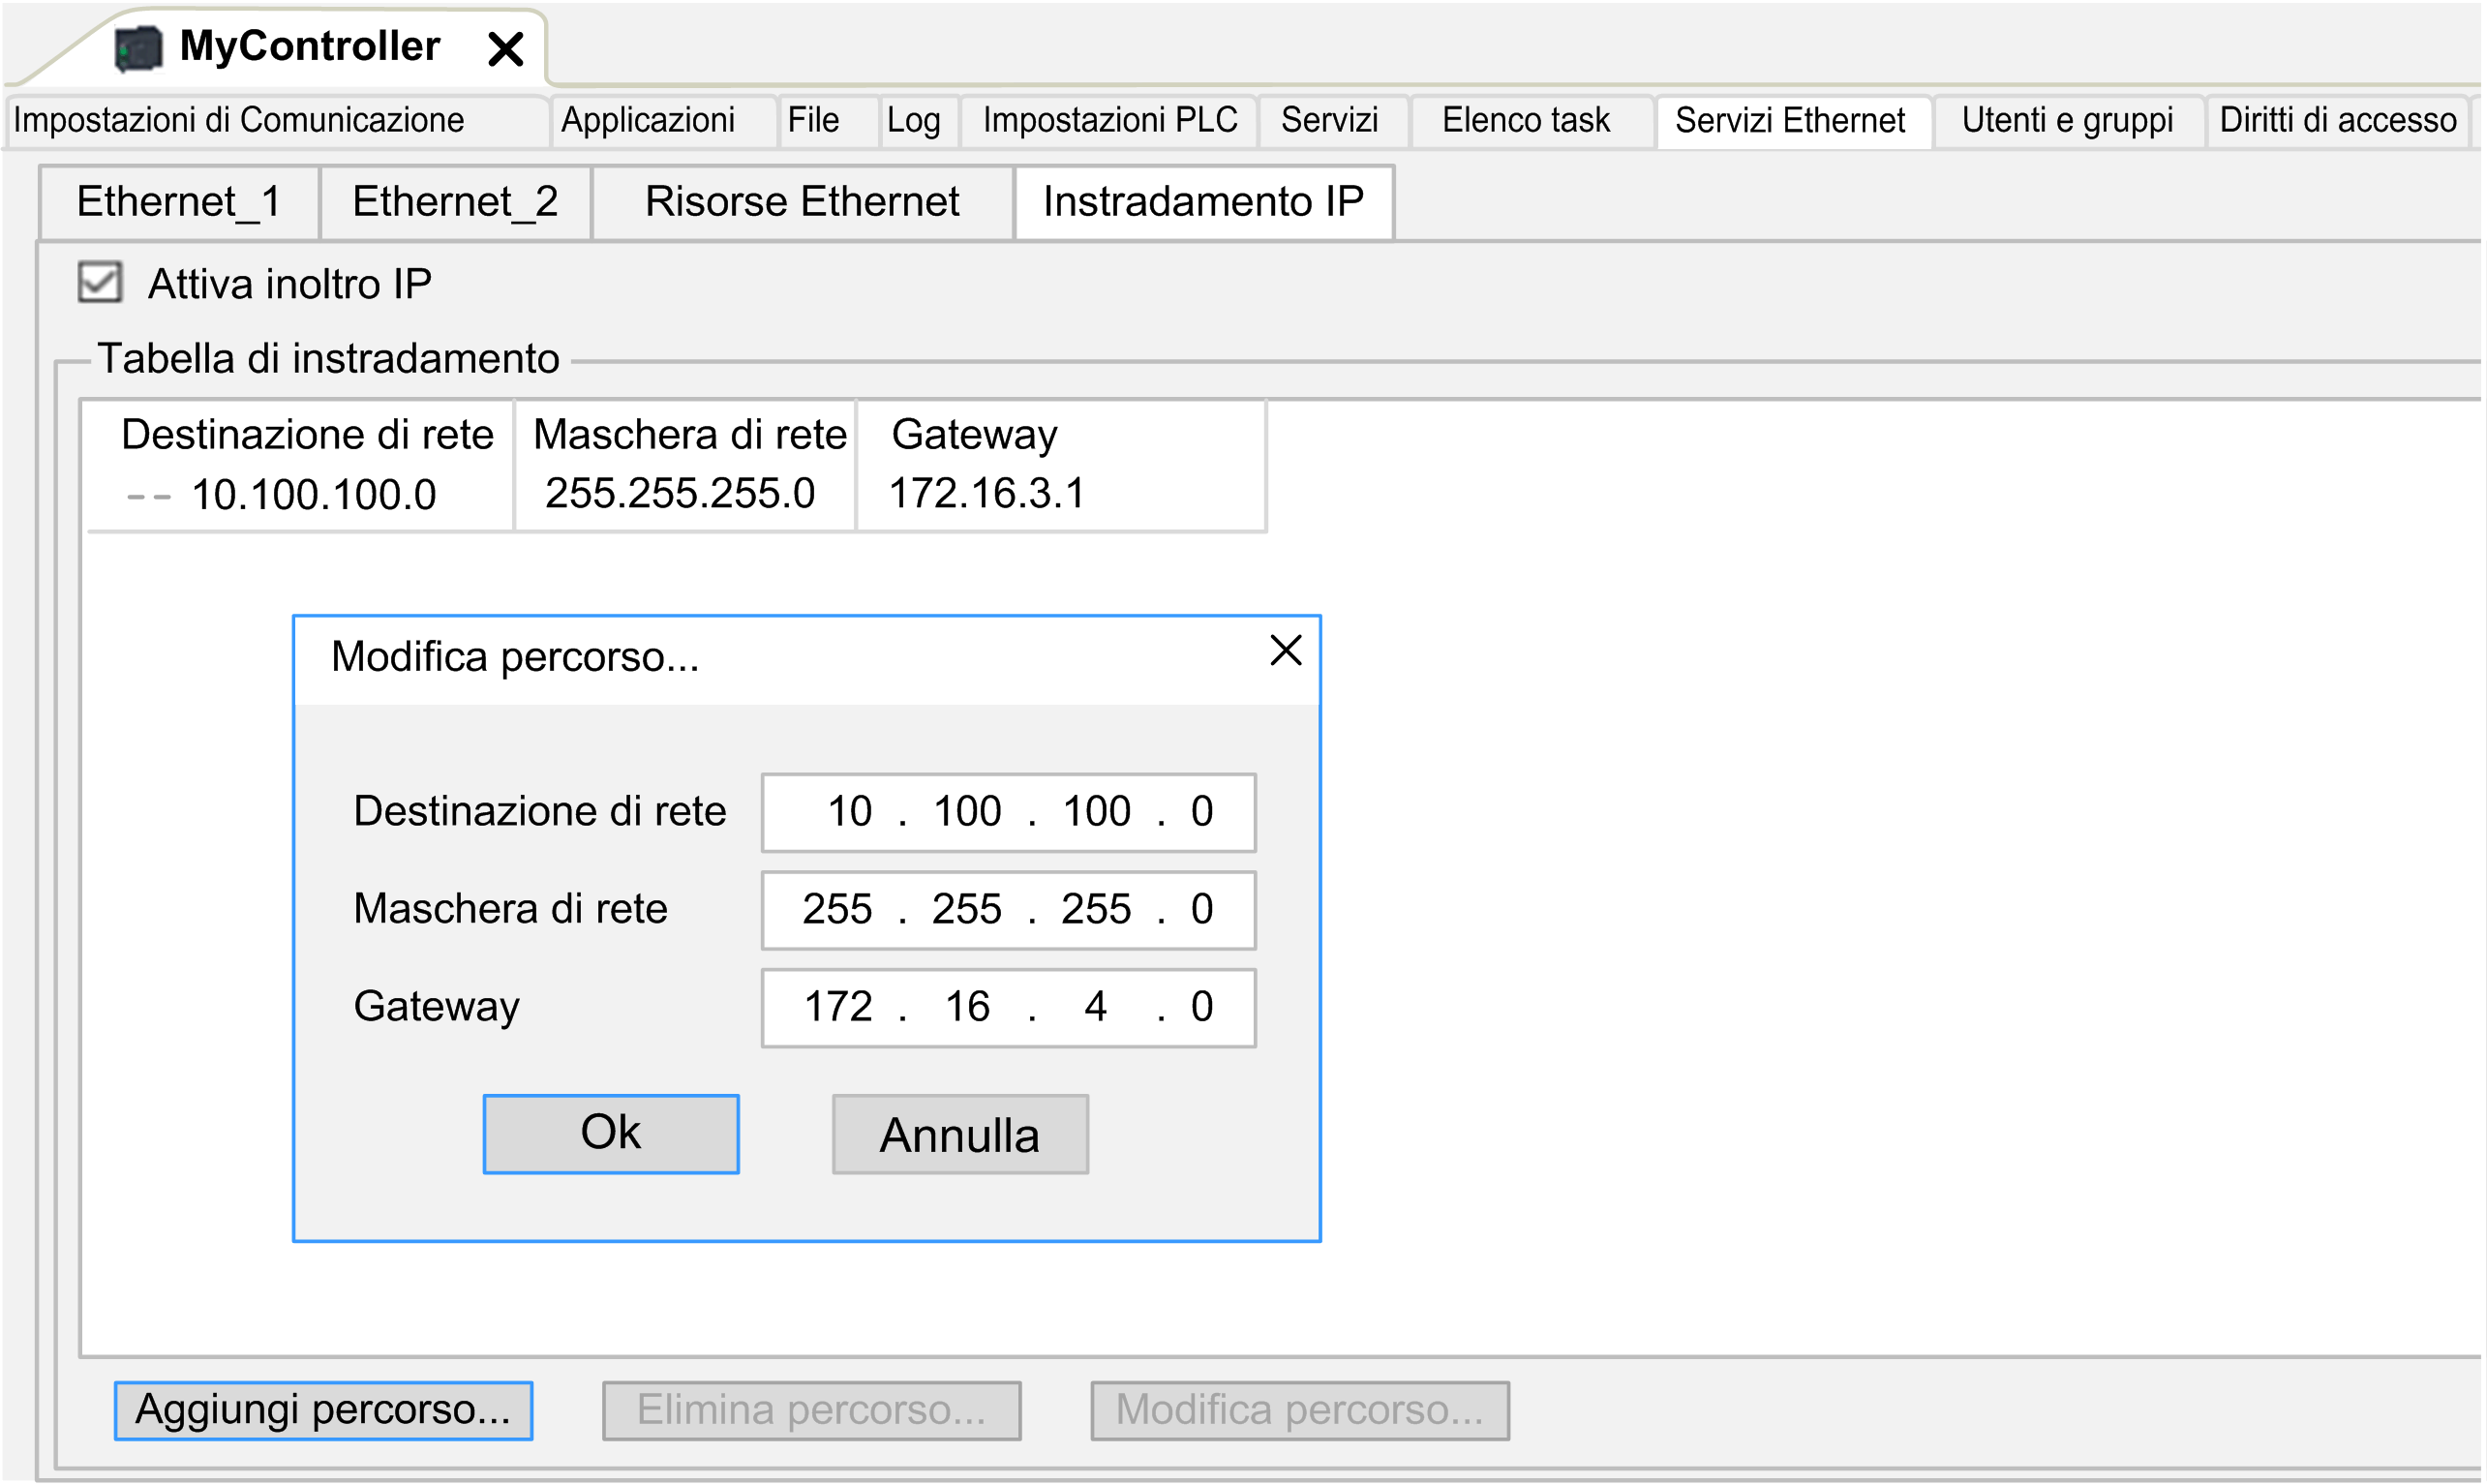Click the Maschera di rete input field
The width and height of the screenshot is (2487, 1484).
pyautogui.click(x=1008, y=910)
